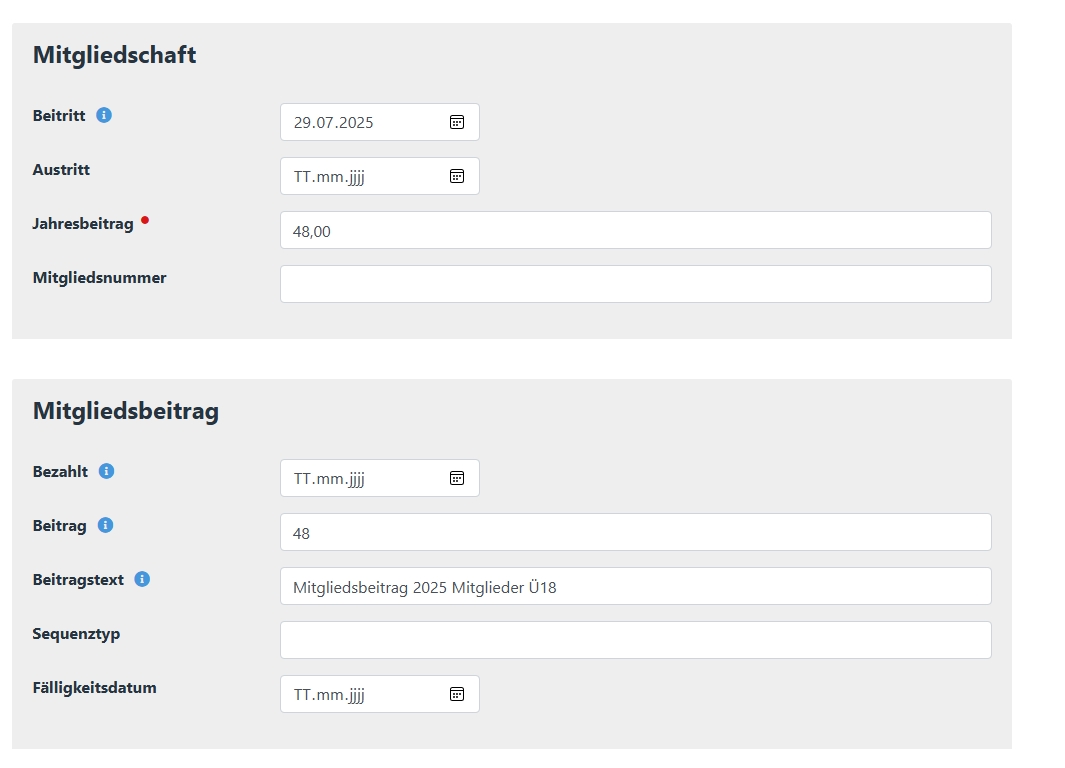The height and width of the screenshot is (768, 1065).
Task: Click the Beitragstext field with Mitgliedsbeitrag 2025
Action: [x=636, y=586]
